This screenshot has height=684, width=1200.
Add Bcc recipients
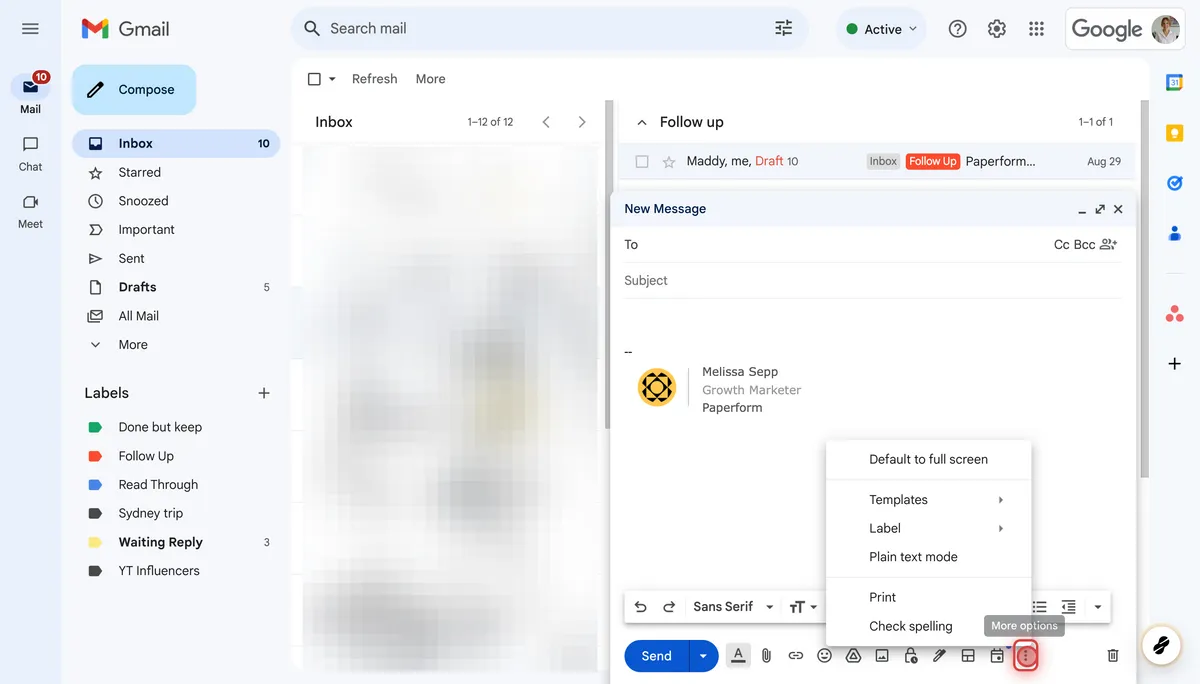1084,245
